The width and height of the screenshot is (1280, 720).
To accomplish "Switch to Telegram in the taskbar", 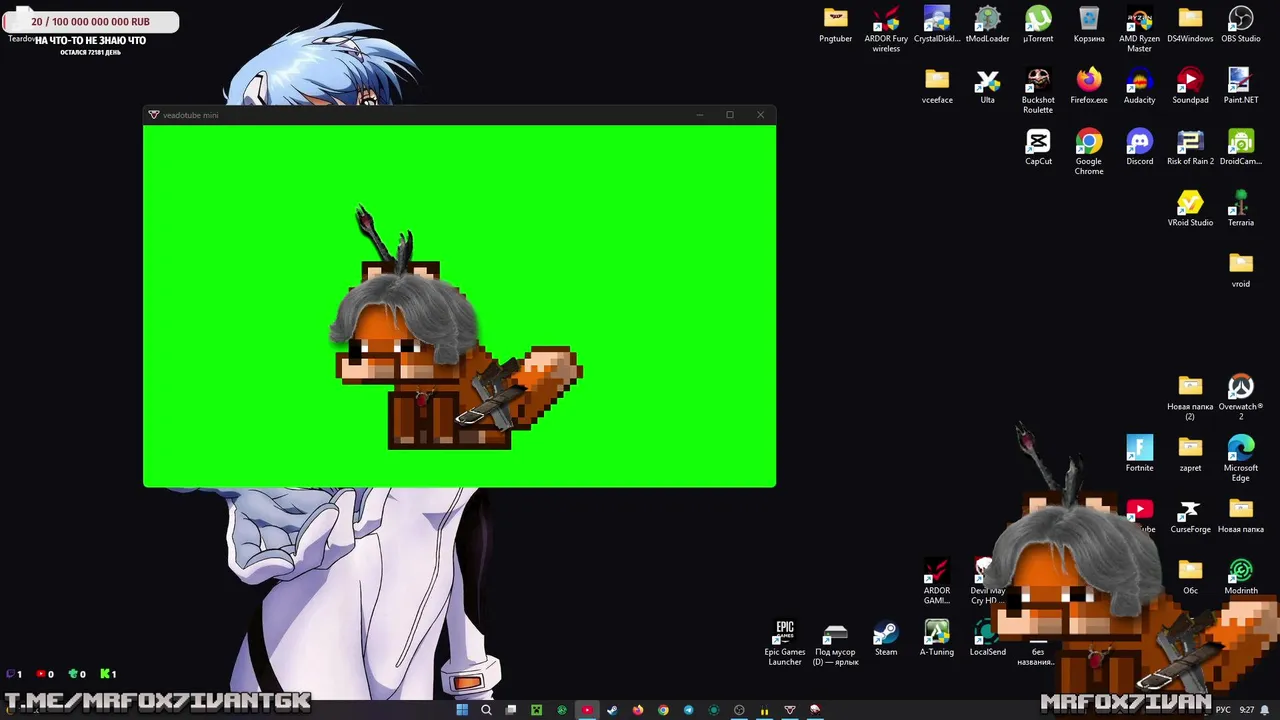I will click(x=688, y=710).
